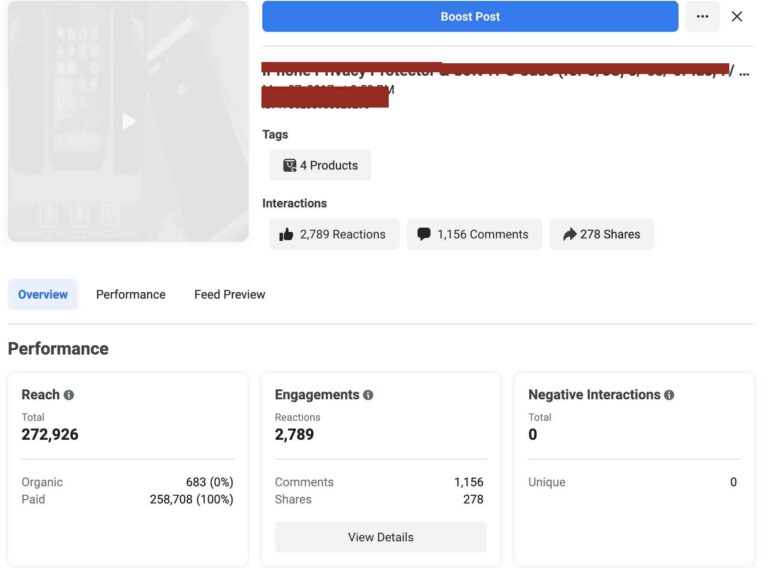This screenshot has width=768, height=568.
Task: Click the Comments value 1,156 in Engagements
Action: (x=469, y=482)
